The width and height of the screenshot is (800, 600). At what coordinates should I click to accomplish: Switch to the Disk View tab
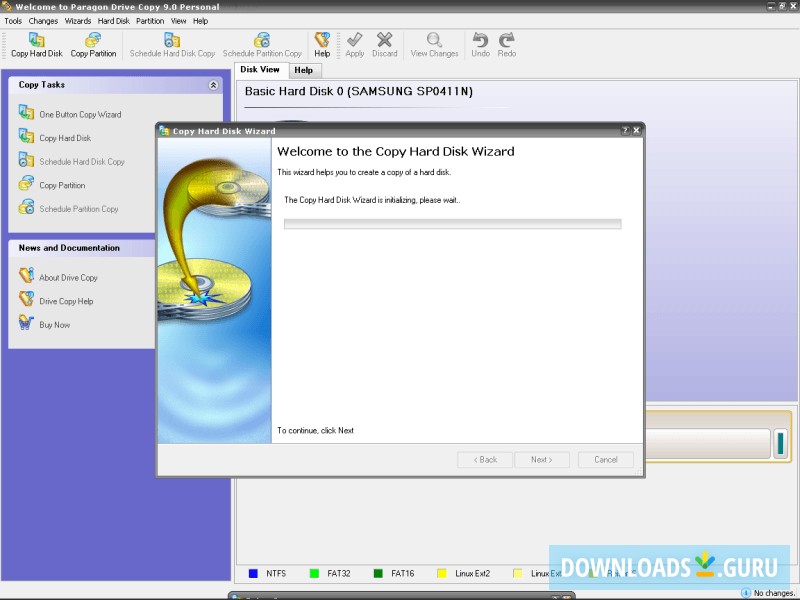point(261,70)
